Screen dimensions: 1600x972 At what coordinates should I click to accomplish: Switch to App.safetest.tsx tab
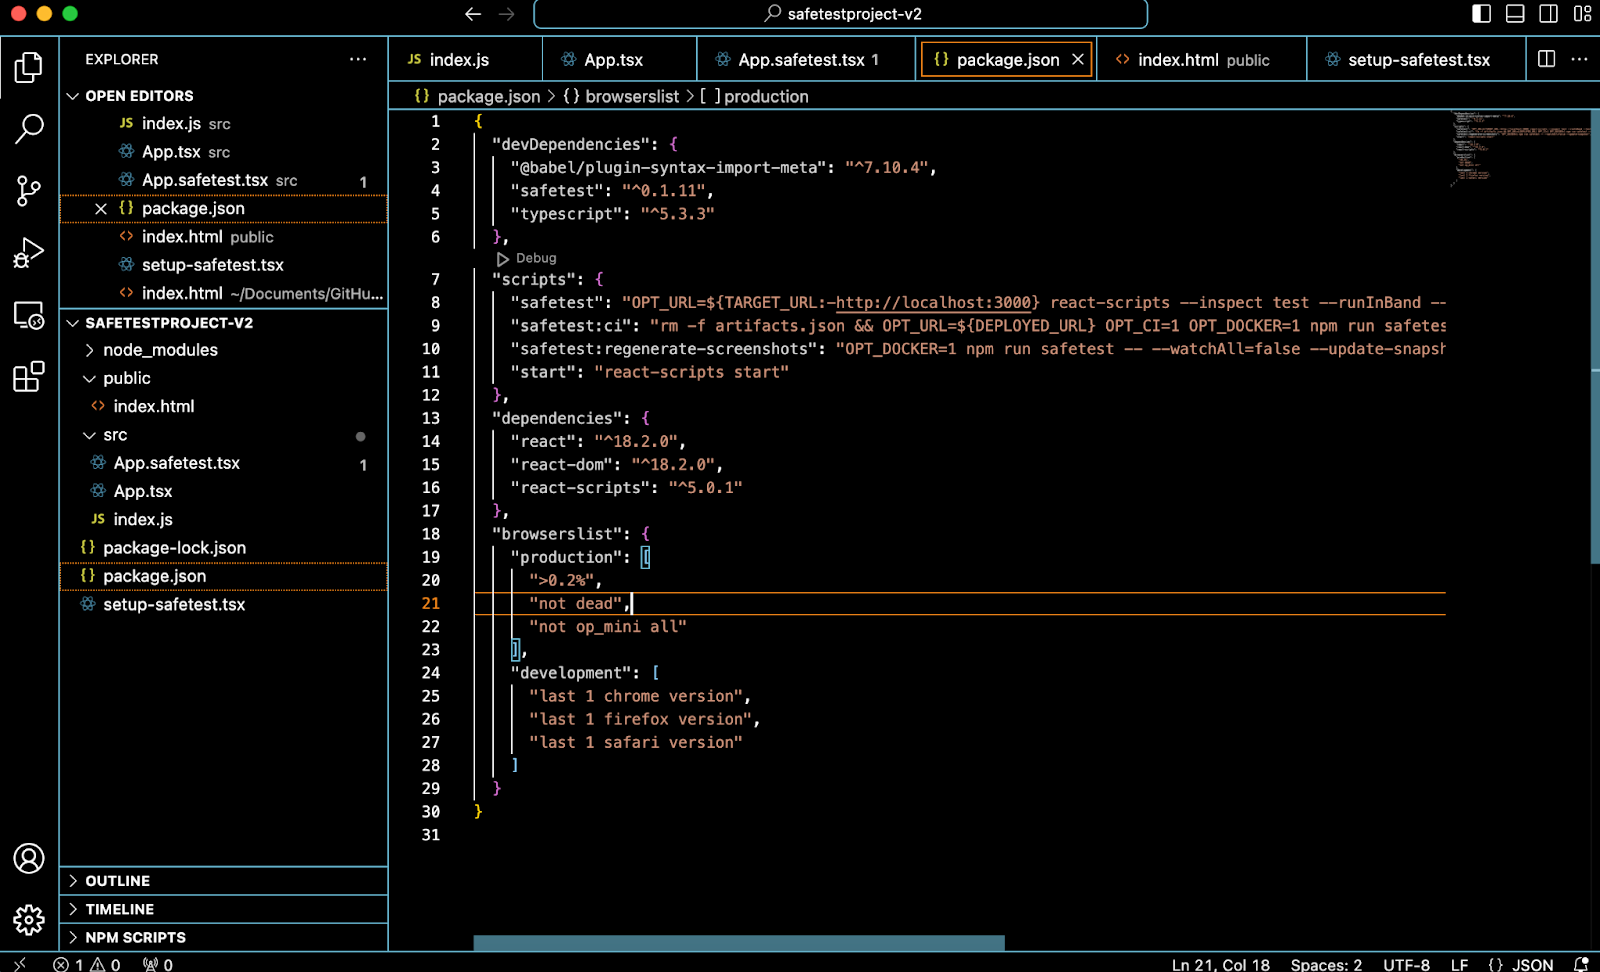click(806, 59)
